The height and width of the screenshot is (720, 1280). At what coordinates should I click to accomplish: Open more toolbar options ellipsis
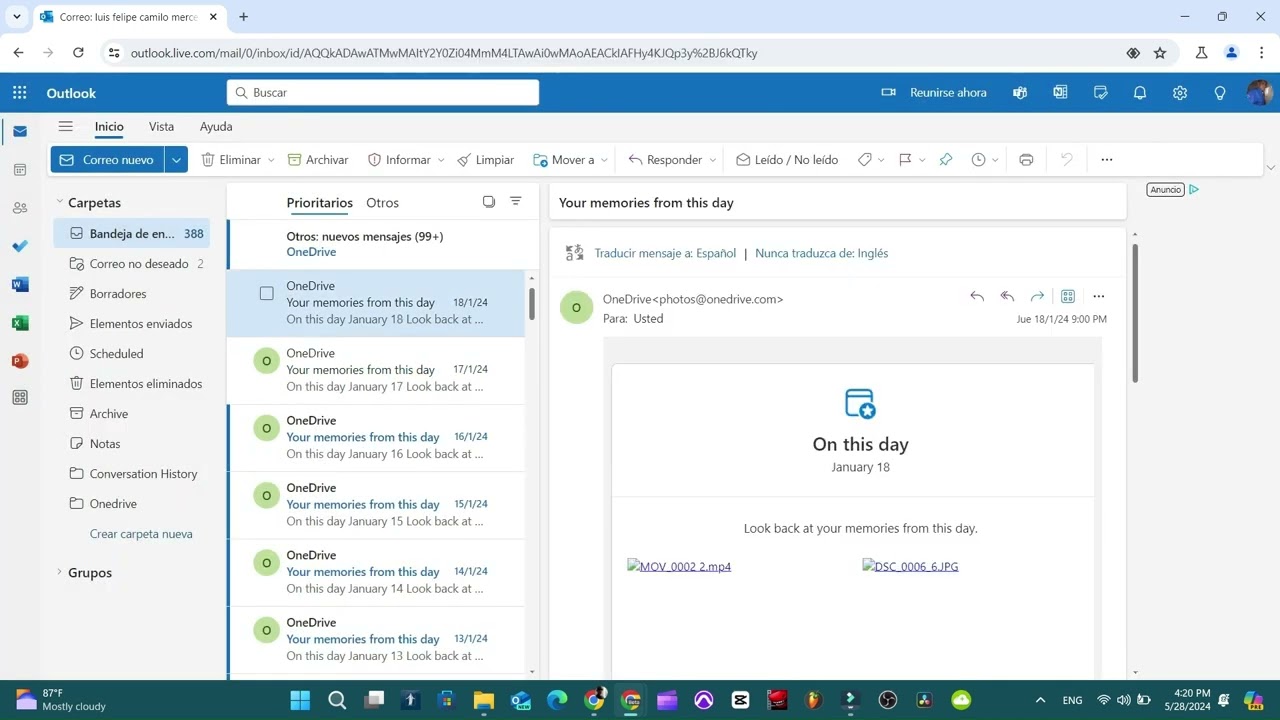(1106, 160)
